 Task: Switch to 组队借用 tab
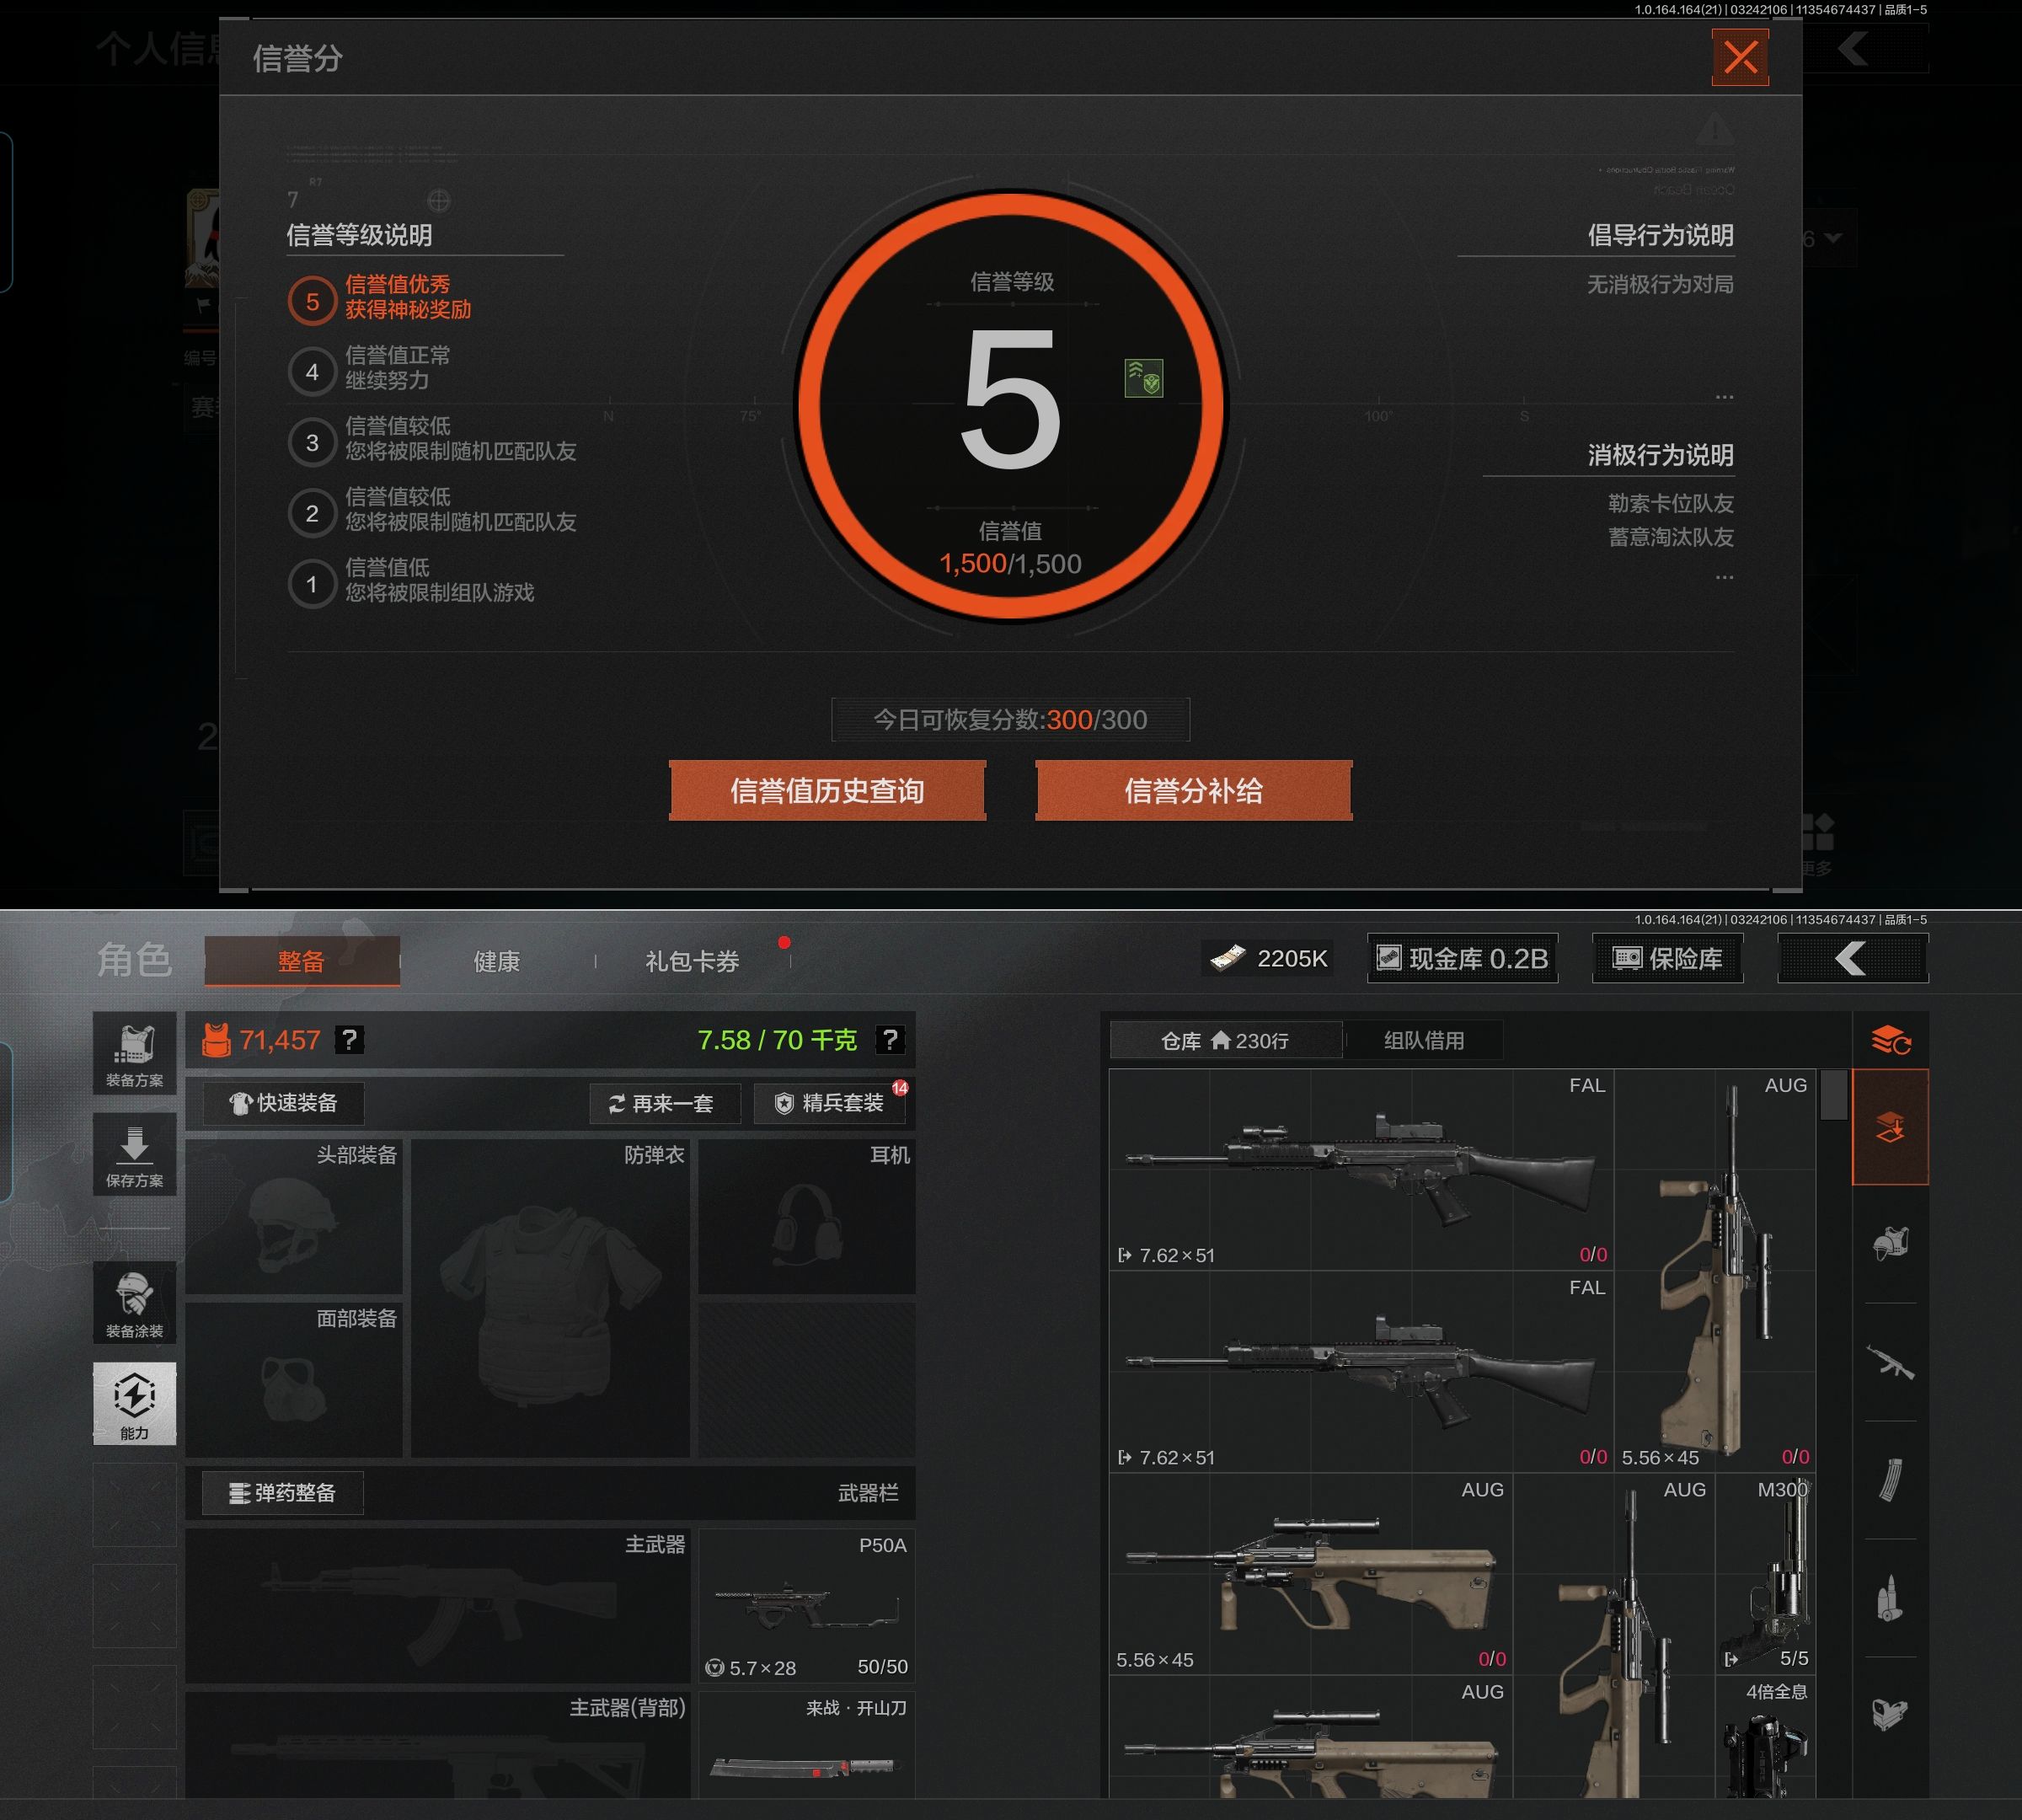(1423, 1040)
